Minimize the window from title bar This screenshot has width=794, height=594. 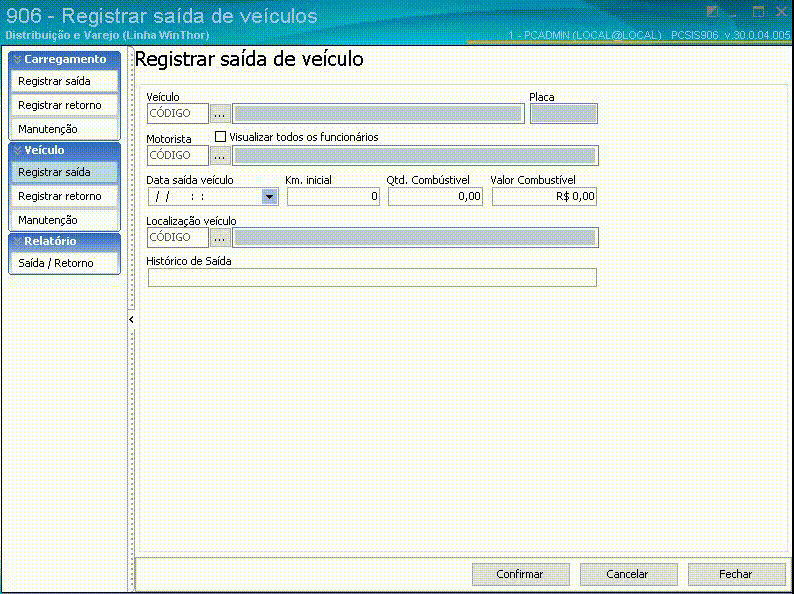pos(735,14)
